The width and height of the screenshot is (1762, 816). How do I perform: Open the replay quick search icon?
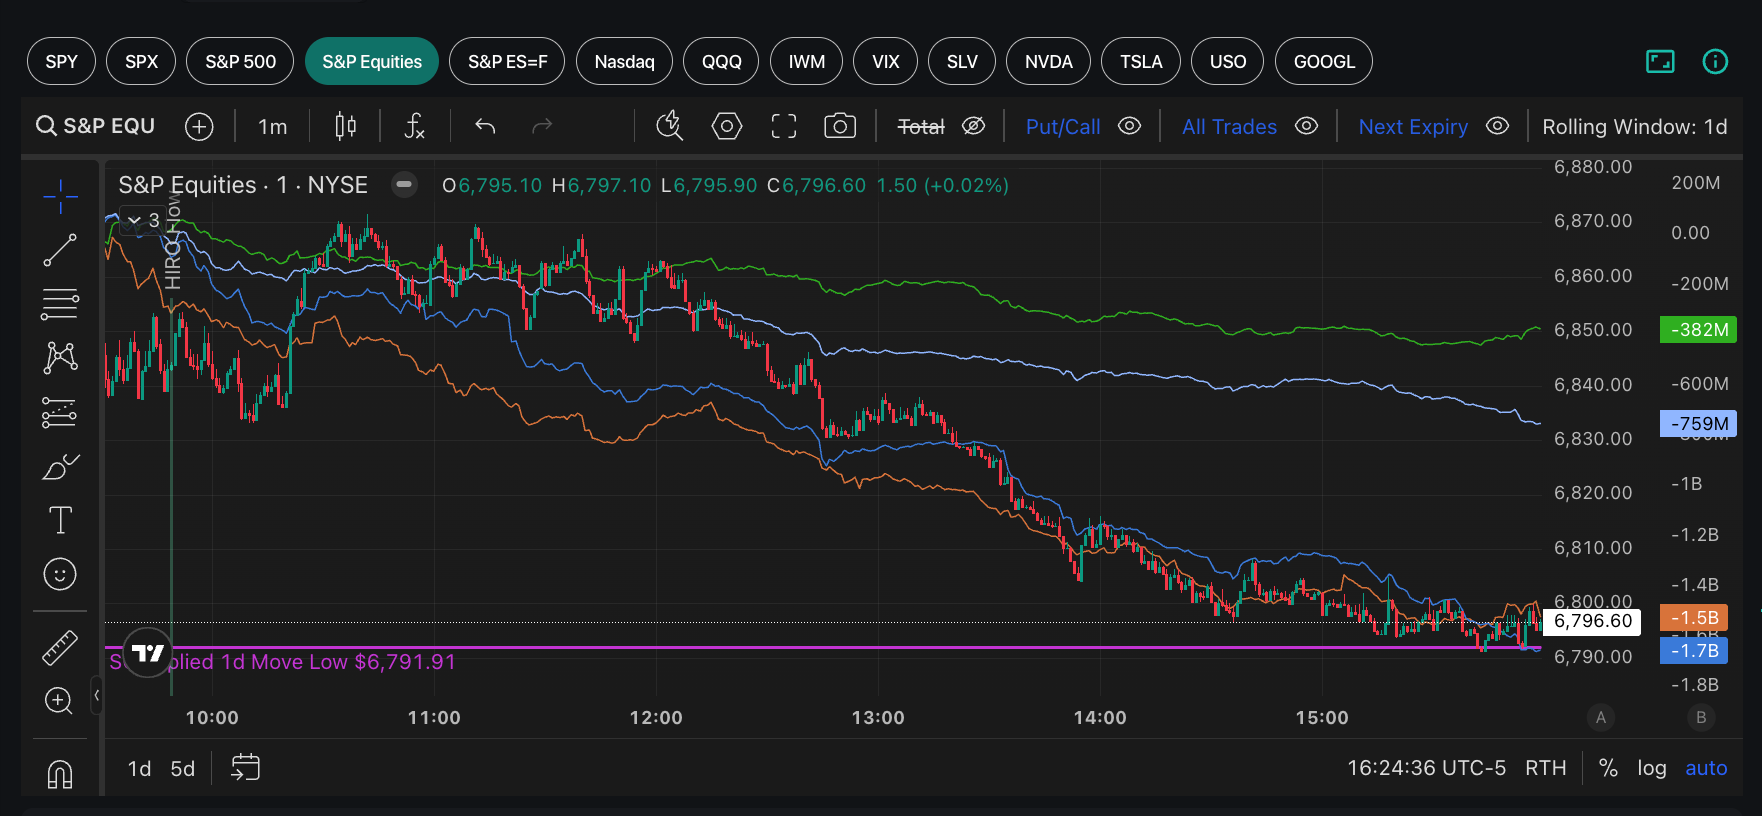point(669,126)
